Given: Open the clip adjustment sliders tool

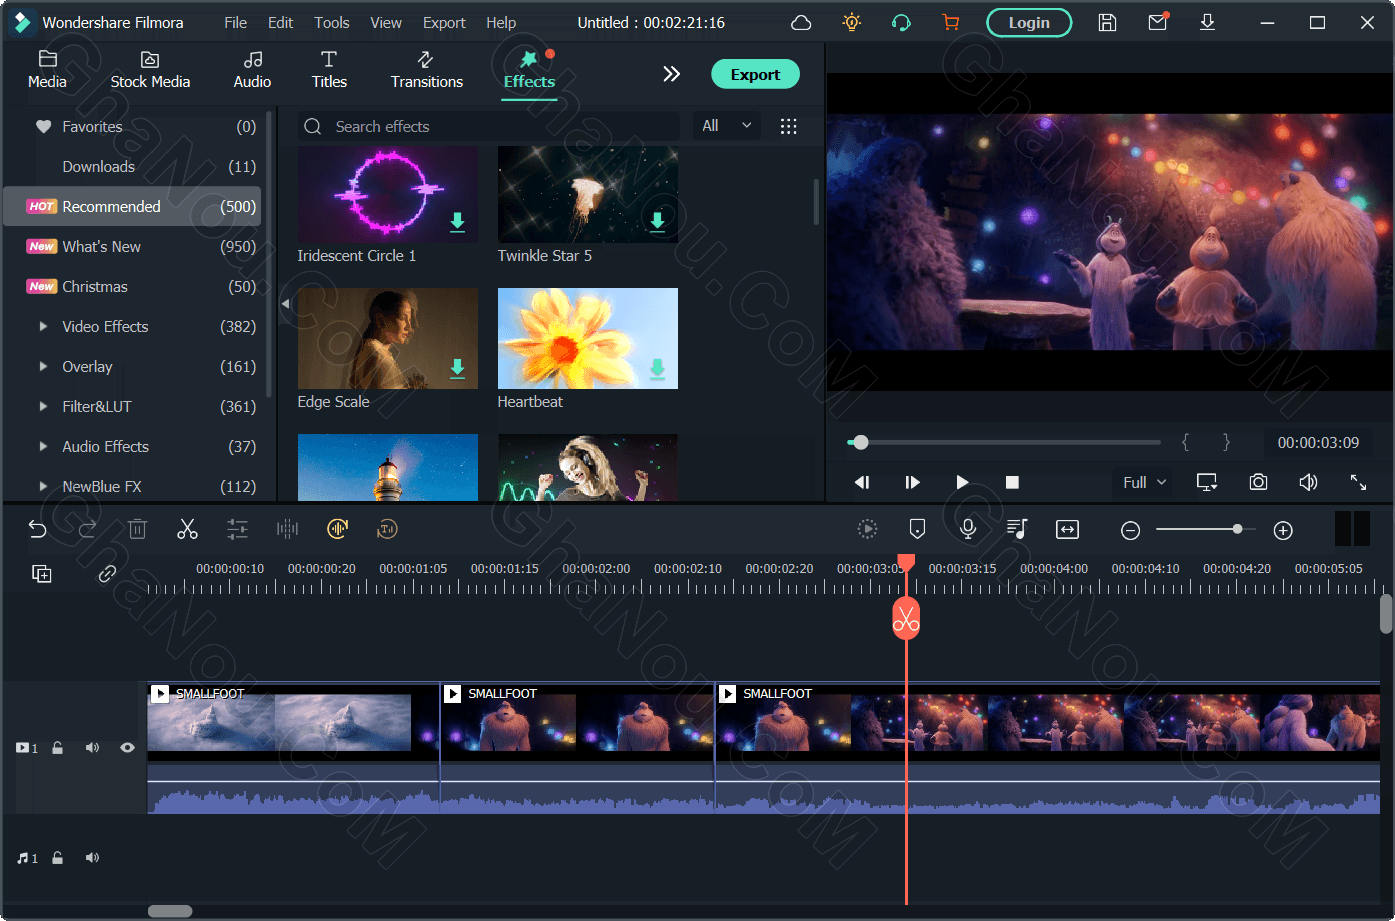Looking at the screenshot, I should pos(237,529).
